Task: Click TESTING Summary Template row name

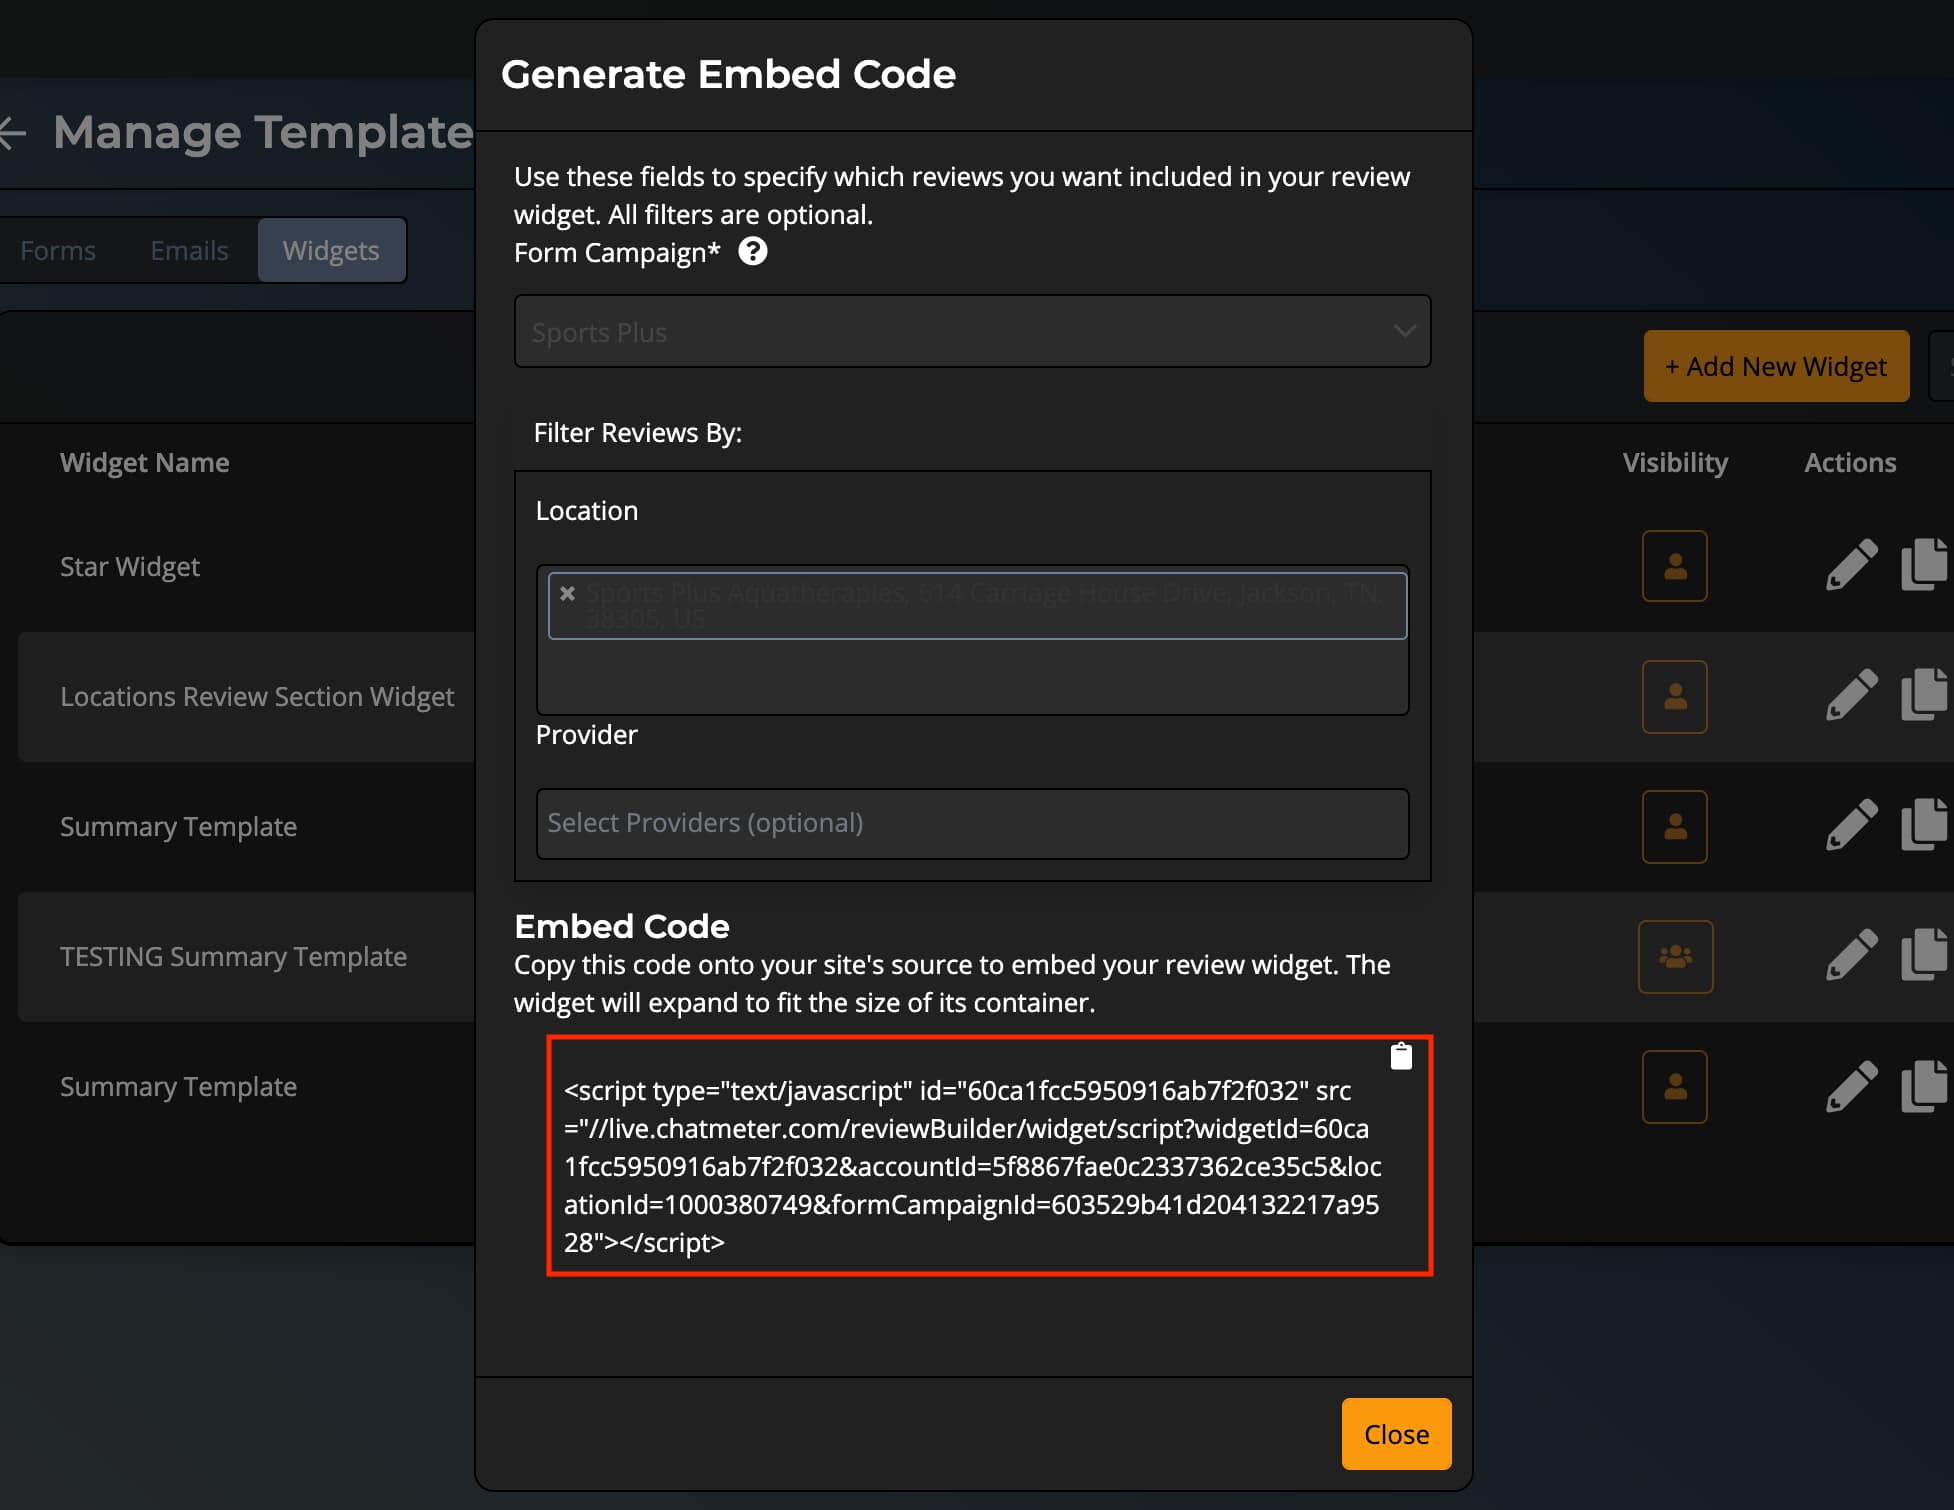Action: 233,956
